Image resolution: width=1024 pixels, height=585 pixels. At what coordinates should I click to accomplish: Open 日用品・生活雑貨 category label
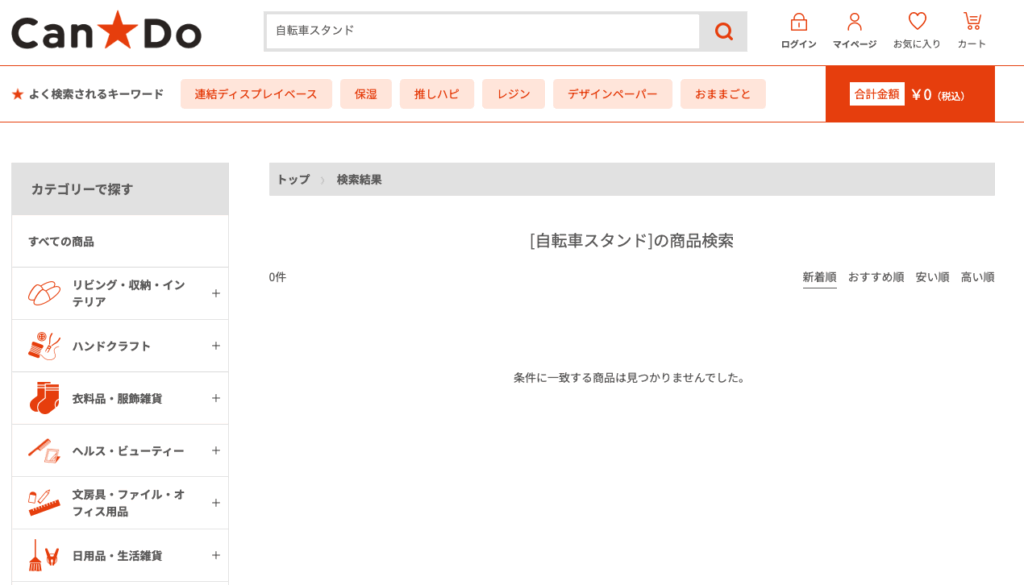(x=117, y=556)
